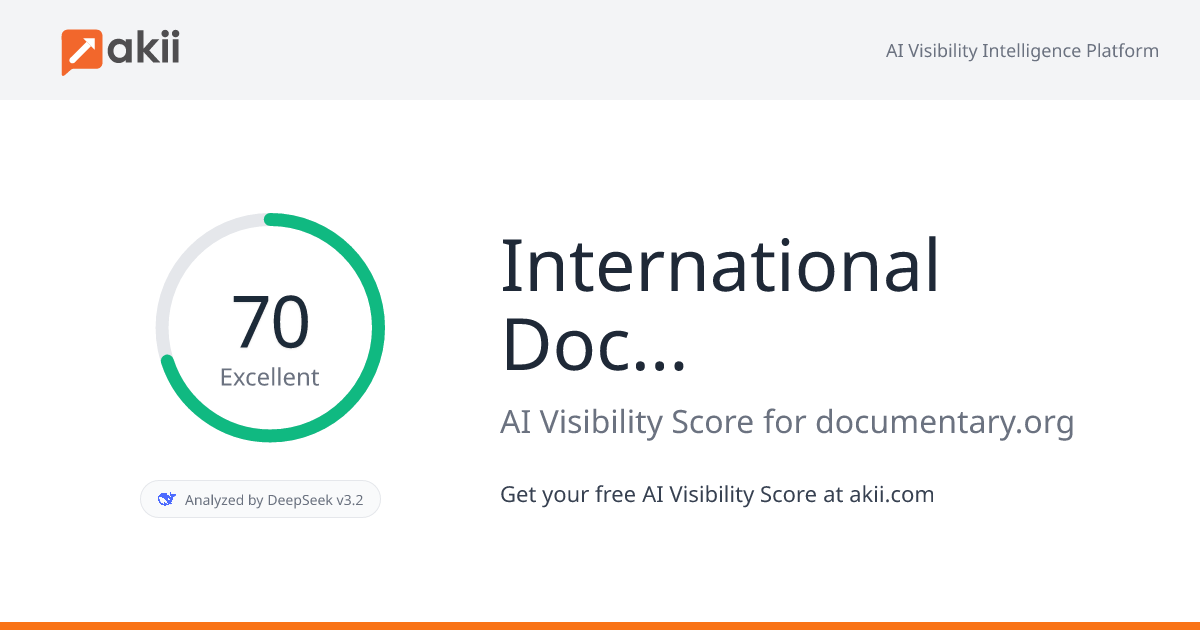Click the Get your free AI Visibility Score line
This screenshot has height=630, width=1200.
pyautogui.click(x=717, y=494)
